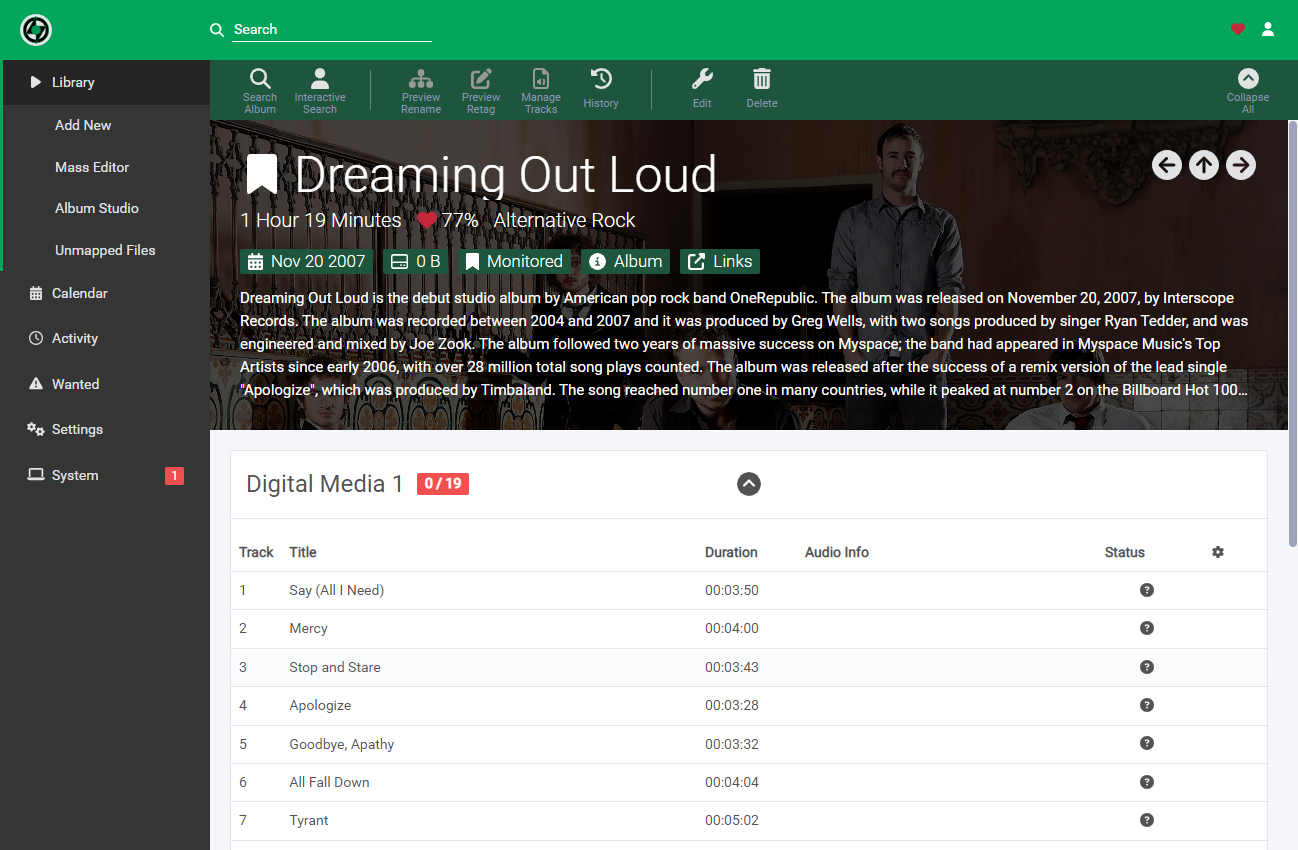Click the Mercy track title
Image resolution: width=1298 pixels, height=850 pixels.
308,628
